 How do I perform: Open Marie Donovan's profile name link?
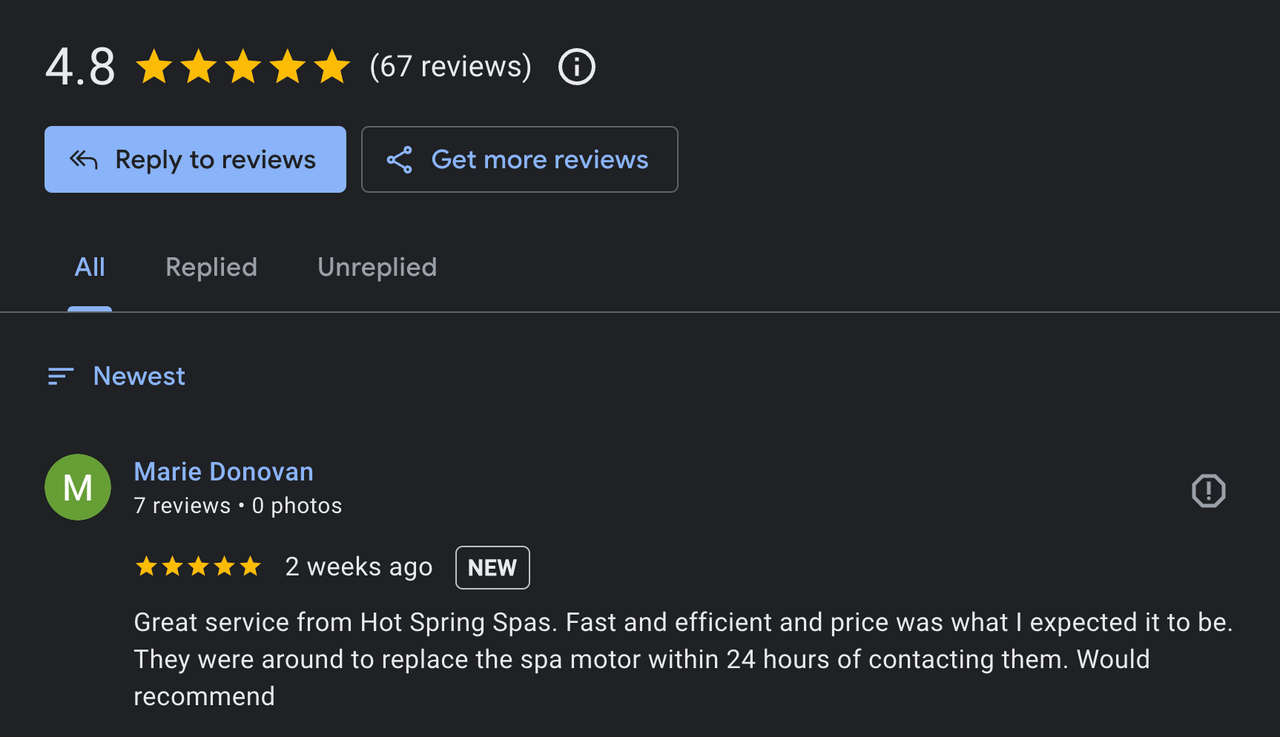pyautogui.click(x=224, y=472)
